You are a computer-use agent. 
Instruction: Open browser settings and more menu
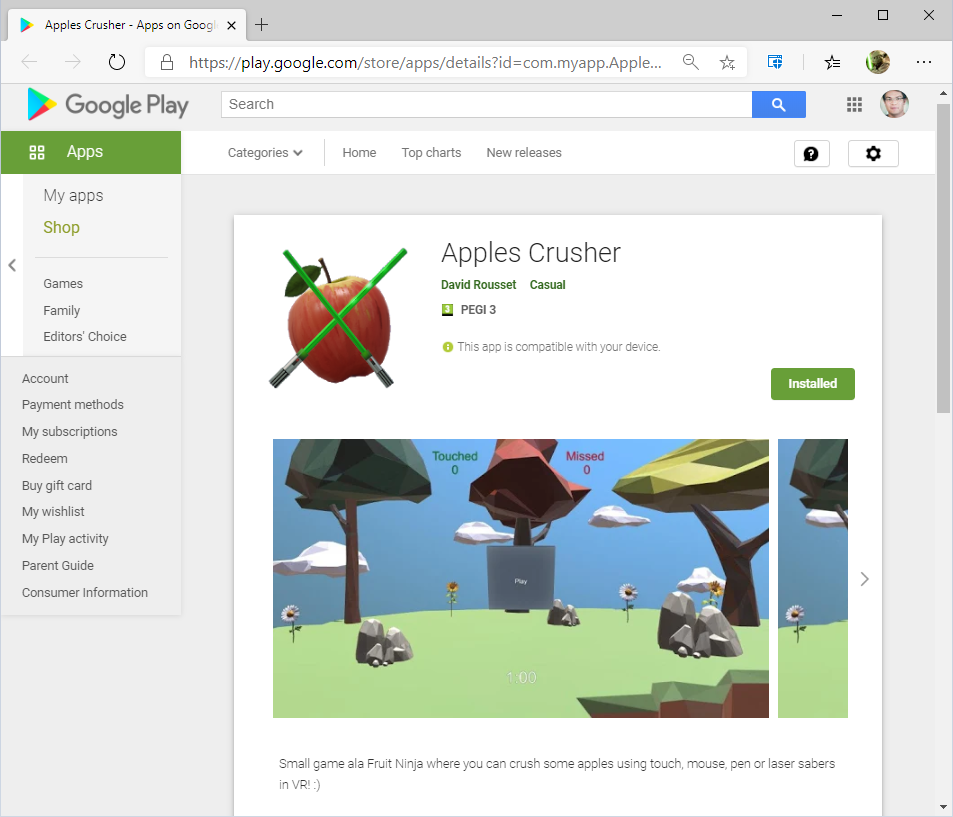point(923,62)
